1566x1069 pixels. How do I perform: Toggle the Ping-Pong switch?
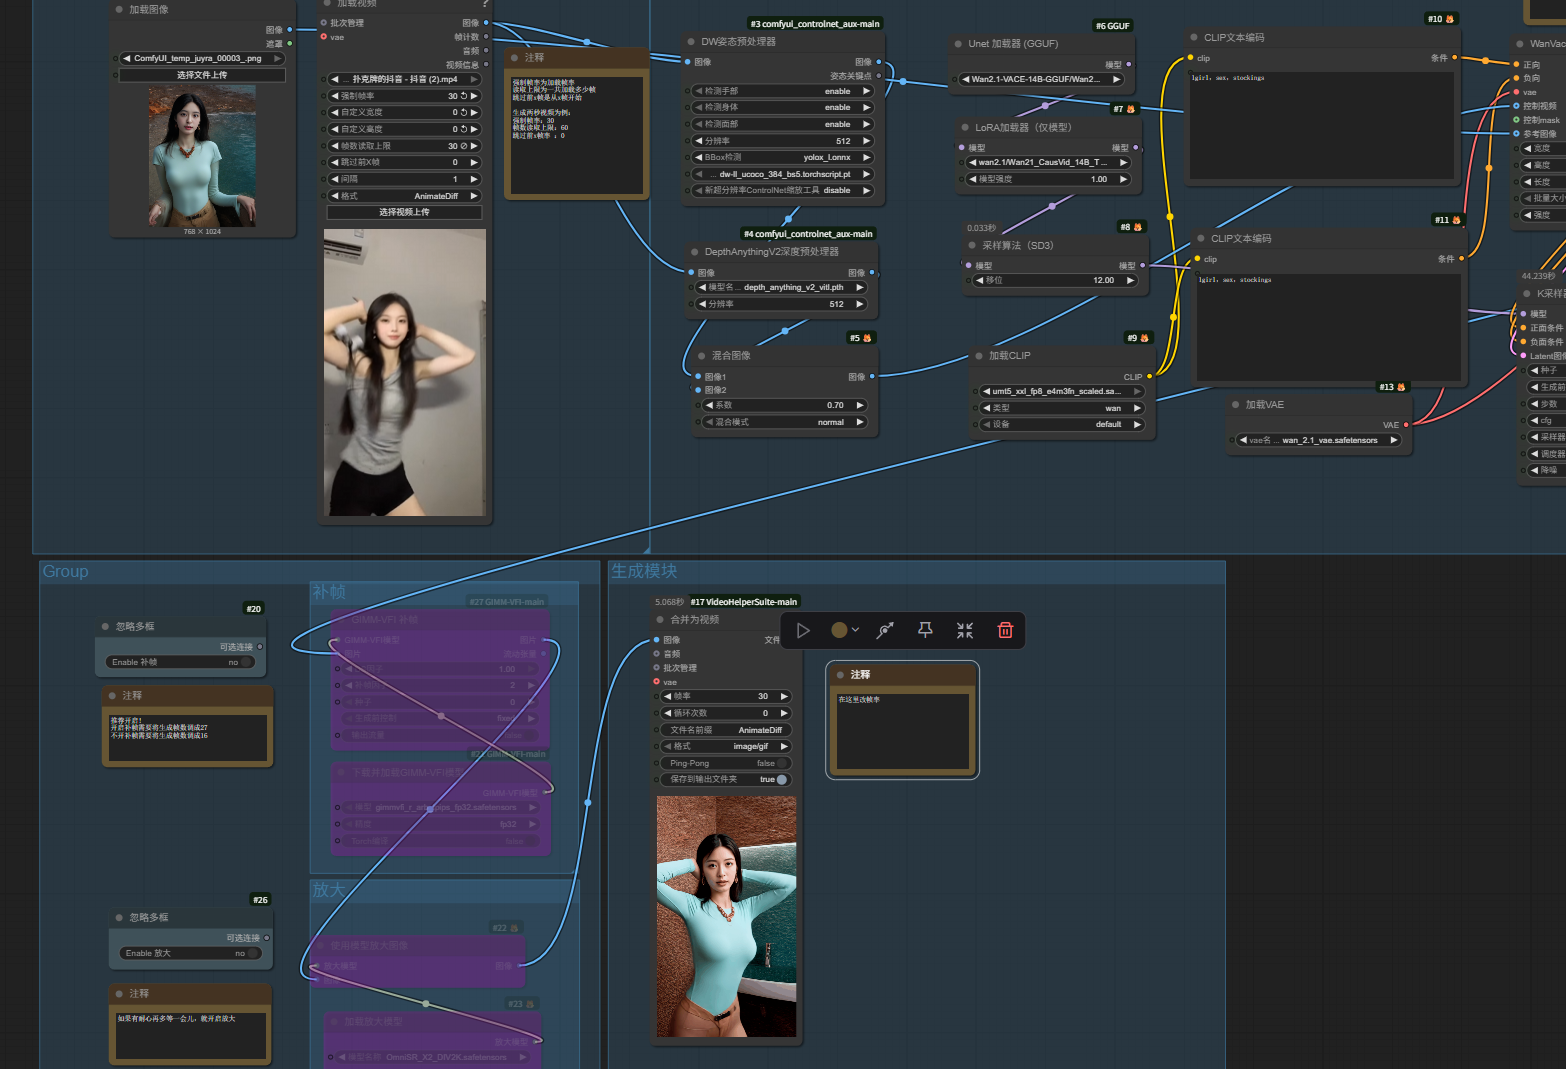point(782,763)
